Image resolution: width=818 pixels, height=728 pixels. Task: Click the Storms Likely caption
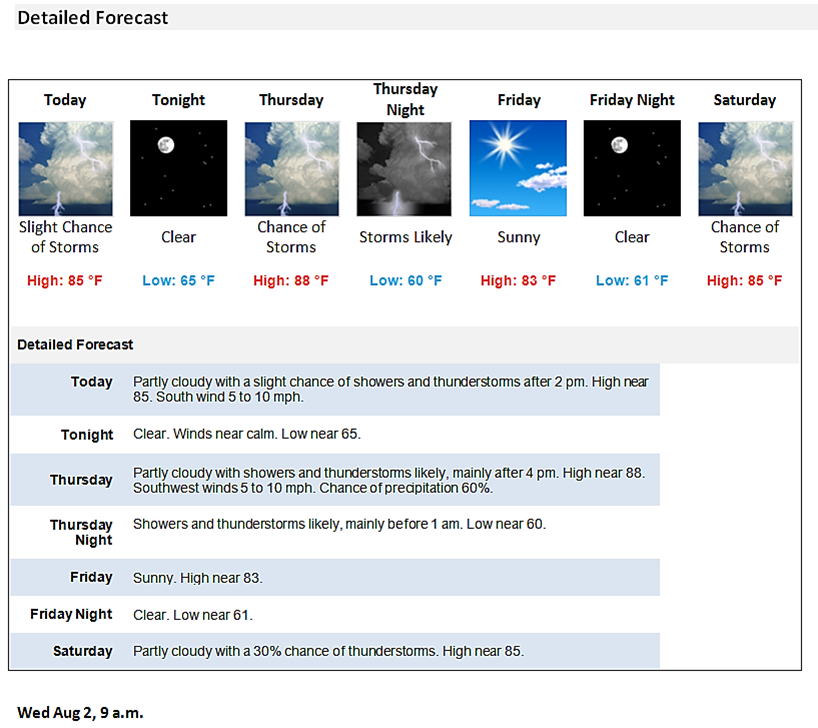tap(405, 237)
